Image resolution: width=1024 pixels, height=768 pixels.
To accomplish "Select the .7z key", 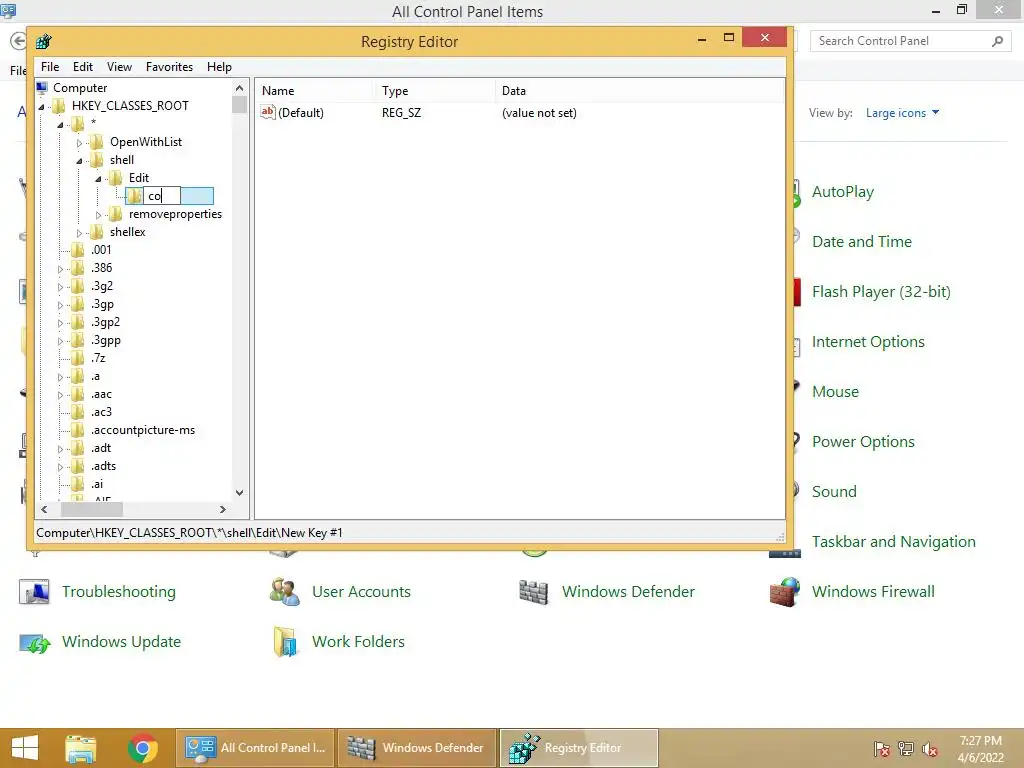I will click(x=98, y=358).
